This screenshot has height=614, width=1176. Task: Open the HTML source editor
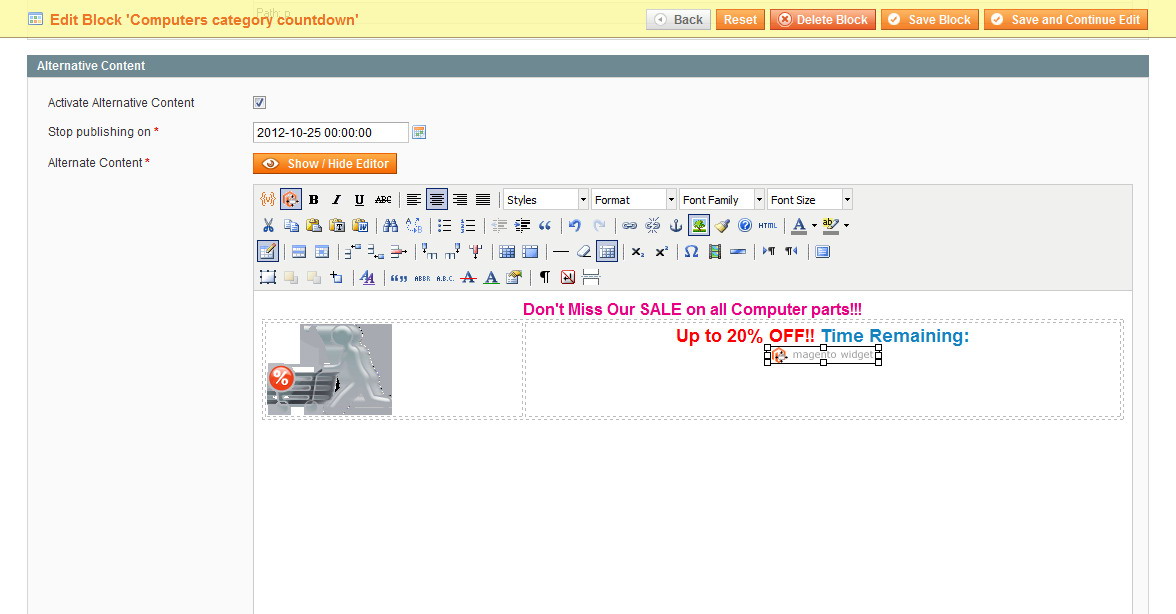[x=767, y=226]
